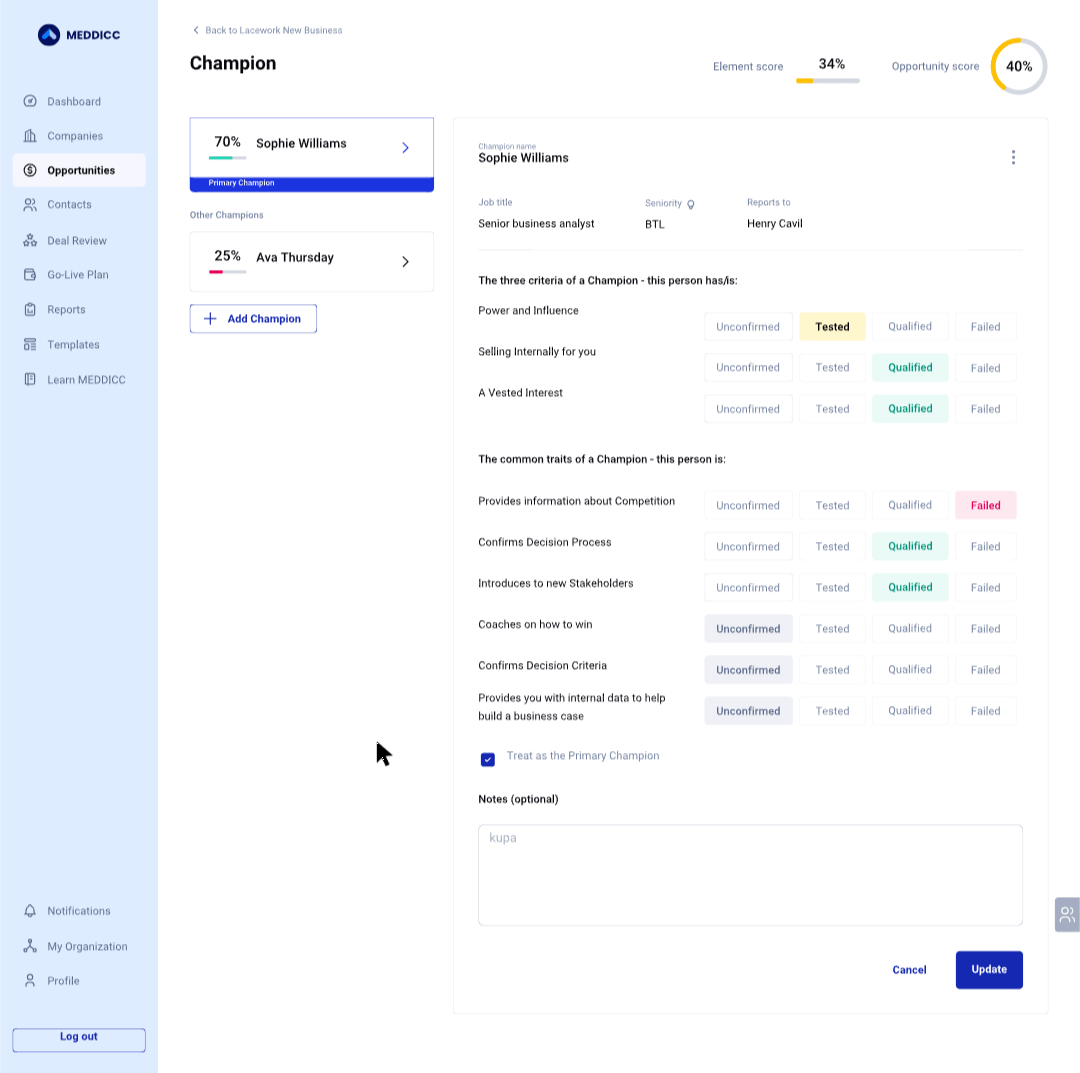Viewport: 1080px width, 1073px height.
Task: Click the Element score progress bar
Action: click(827, 80)
